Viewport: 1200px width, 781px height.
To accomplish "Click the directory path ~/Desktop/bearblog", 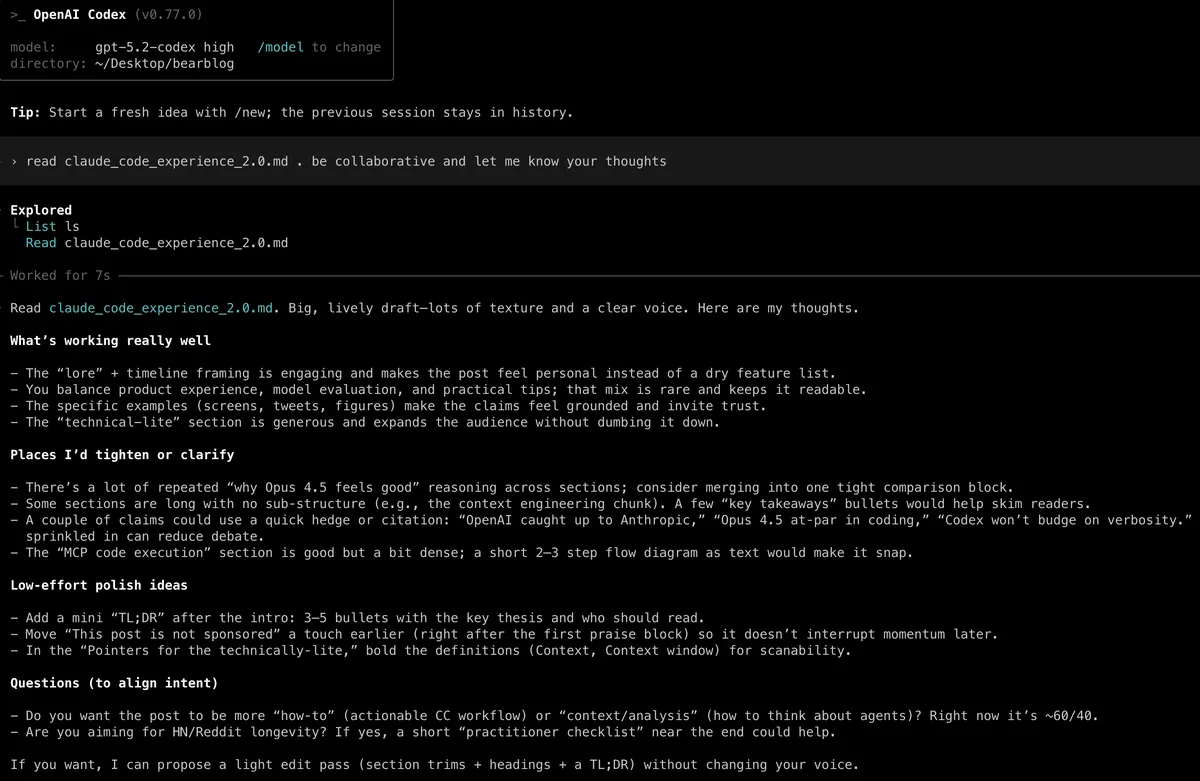I will click(x=163, y=64).
